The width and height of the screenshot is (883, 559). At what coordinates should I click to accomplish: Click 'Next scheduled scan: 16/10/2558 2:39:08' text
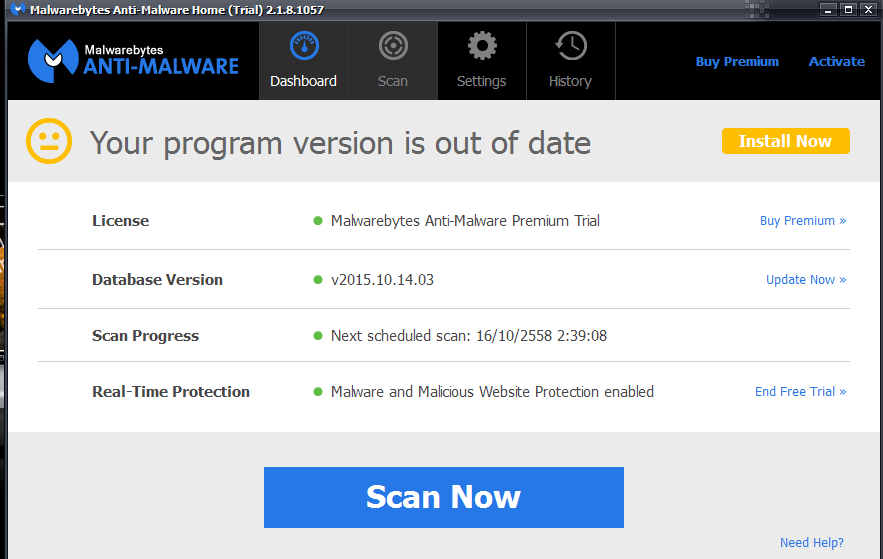[469, 336]
